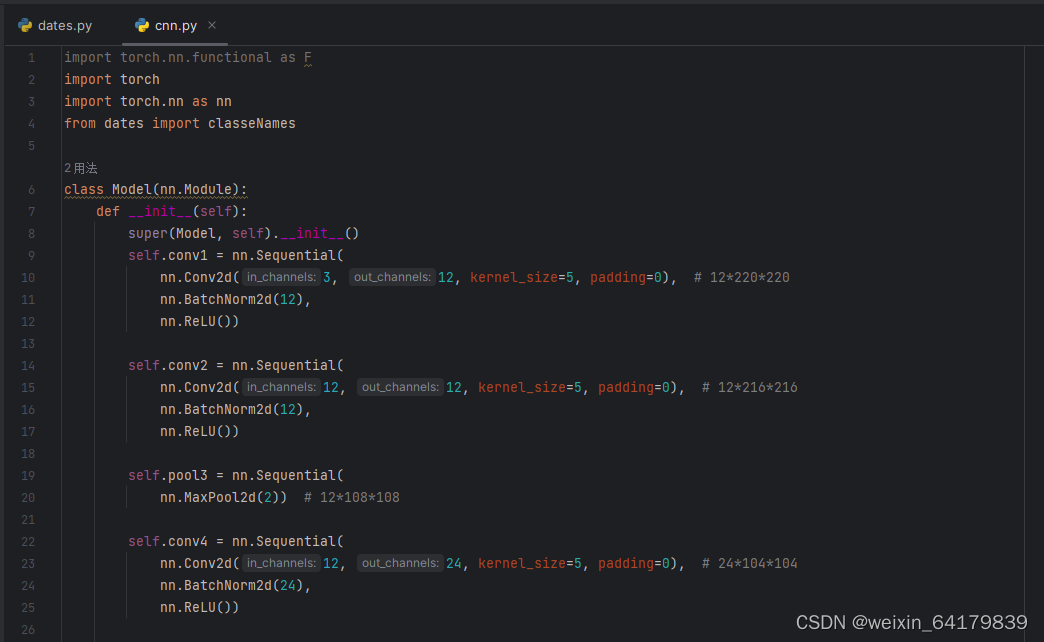Close the cnn.py tab
Viewport: 1044px width, 642px height.
click(212, 25)
